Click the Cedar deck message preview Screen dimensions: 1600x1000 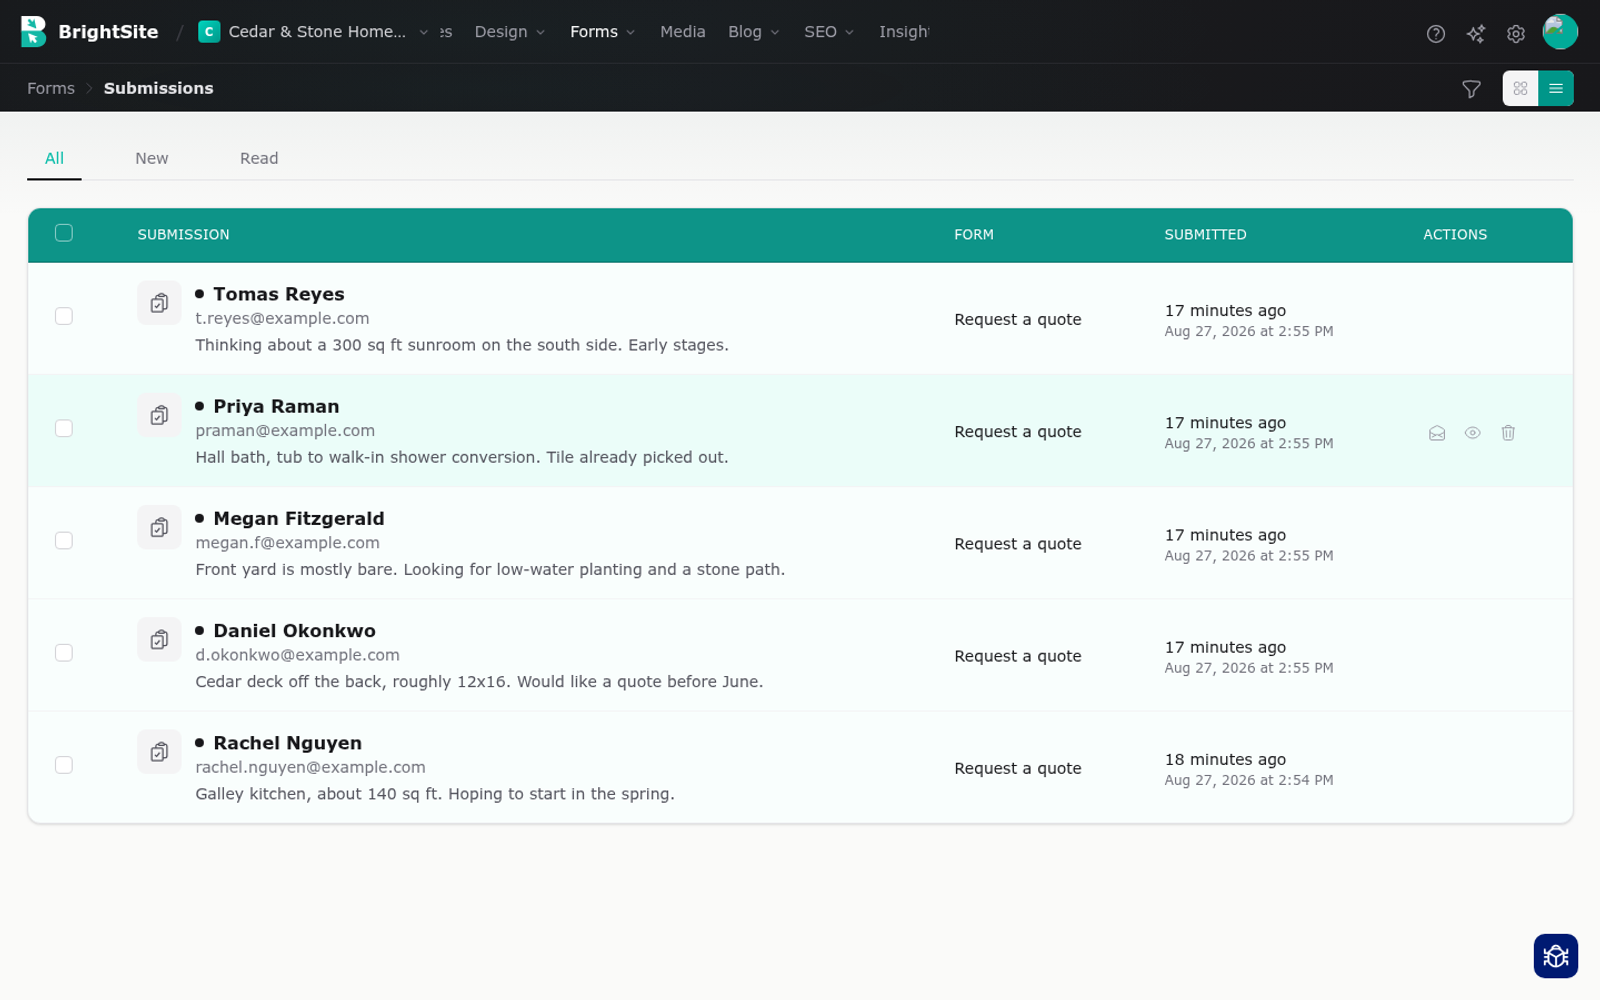point(479,681)
